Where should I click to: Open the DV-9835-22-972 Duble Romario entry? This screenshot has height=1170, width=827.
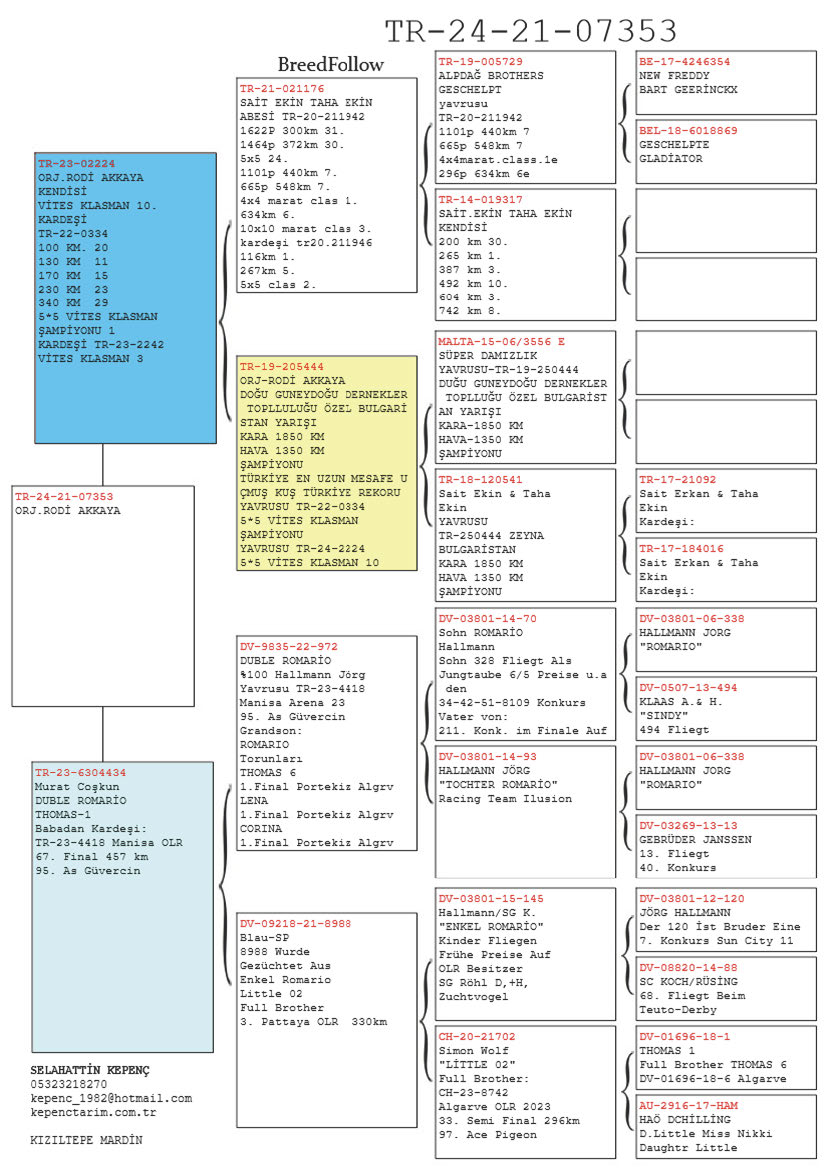(327, 743)
